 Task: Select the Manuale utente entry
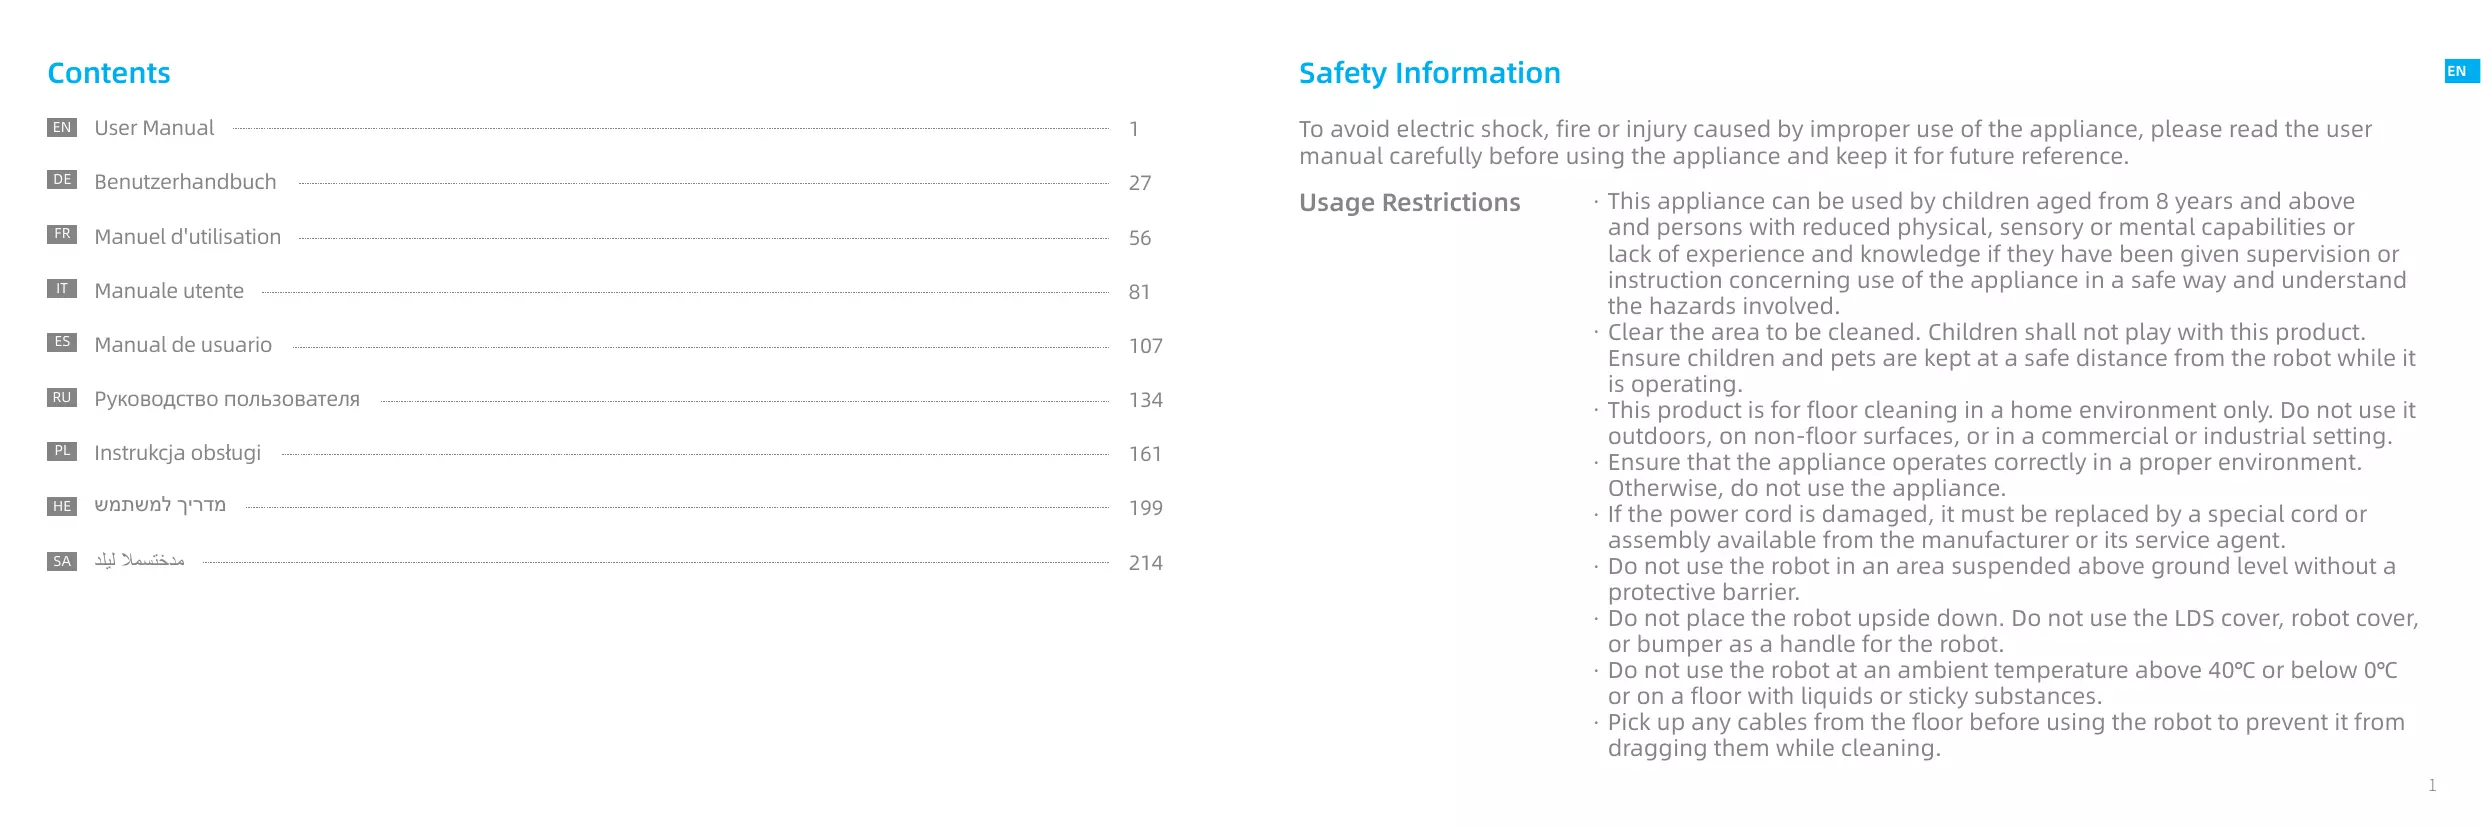coord(169,291)
